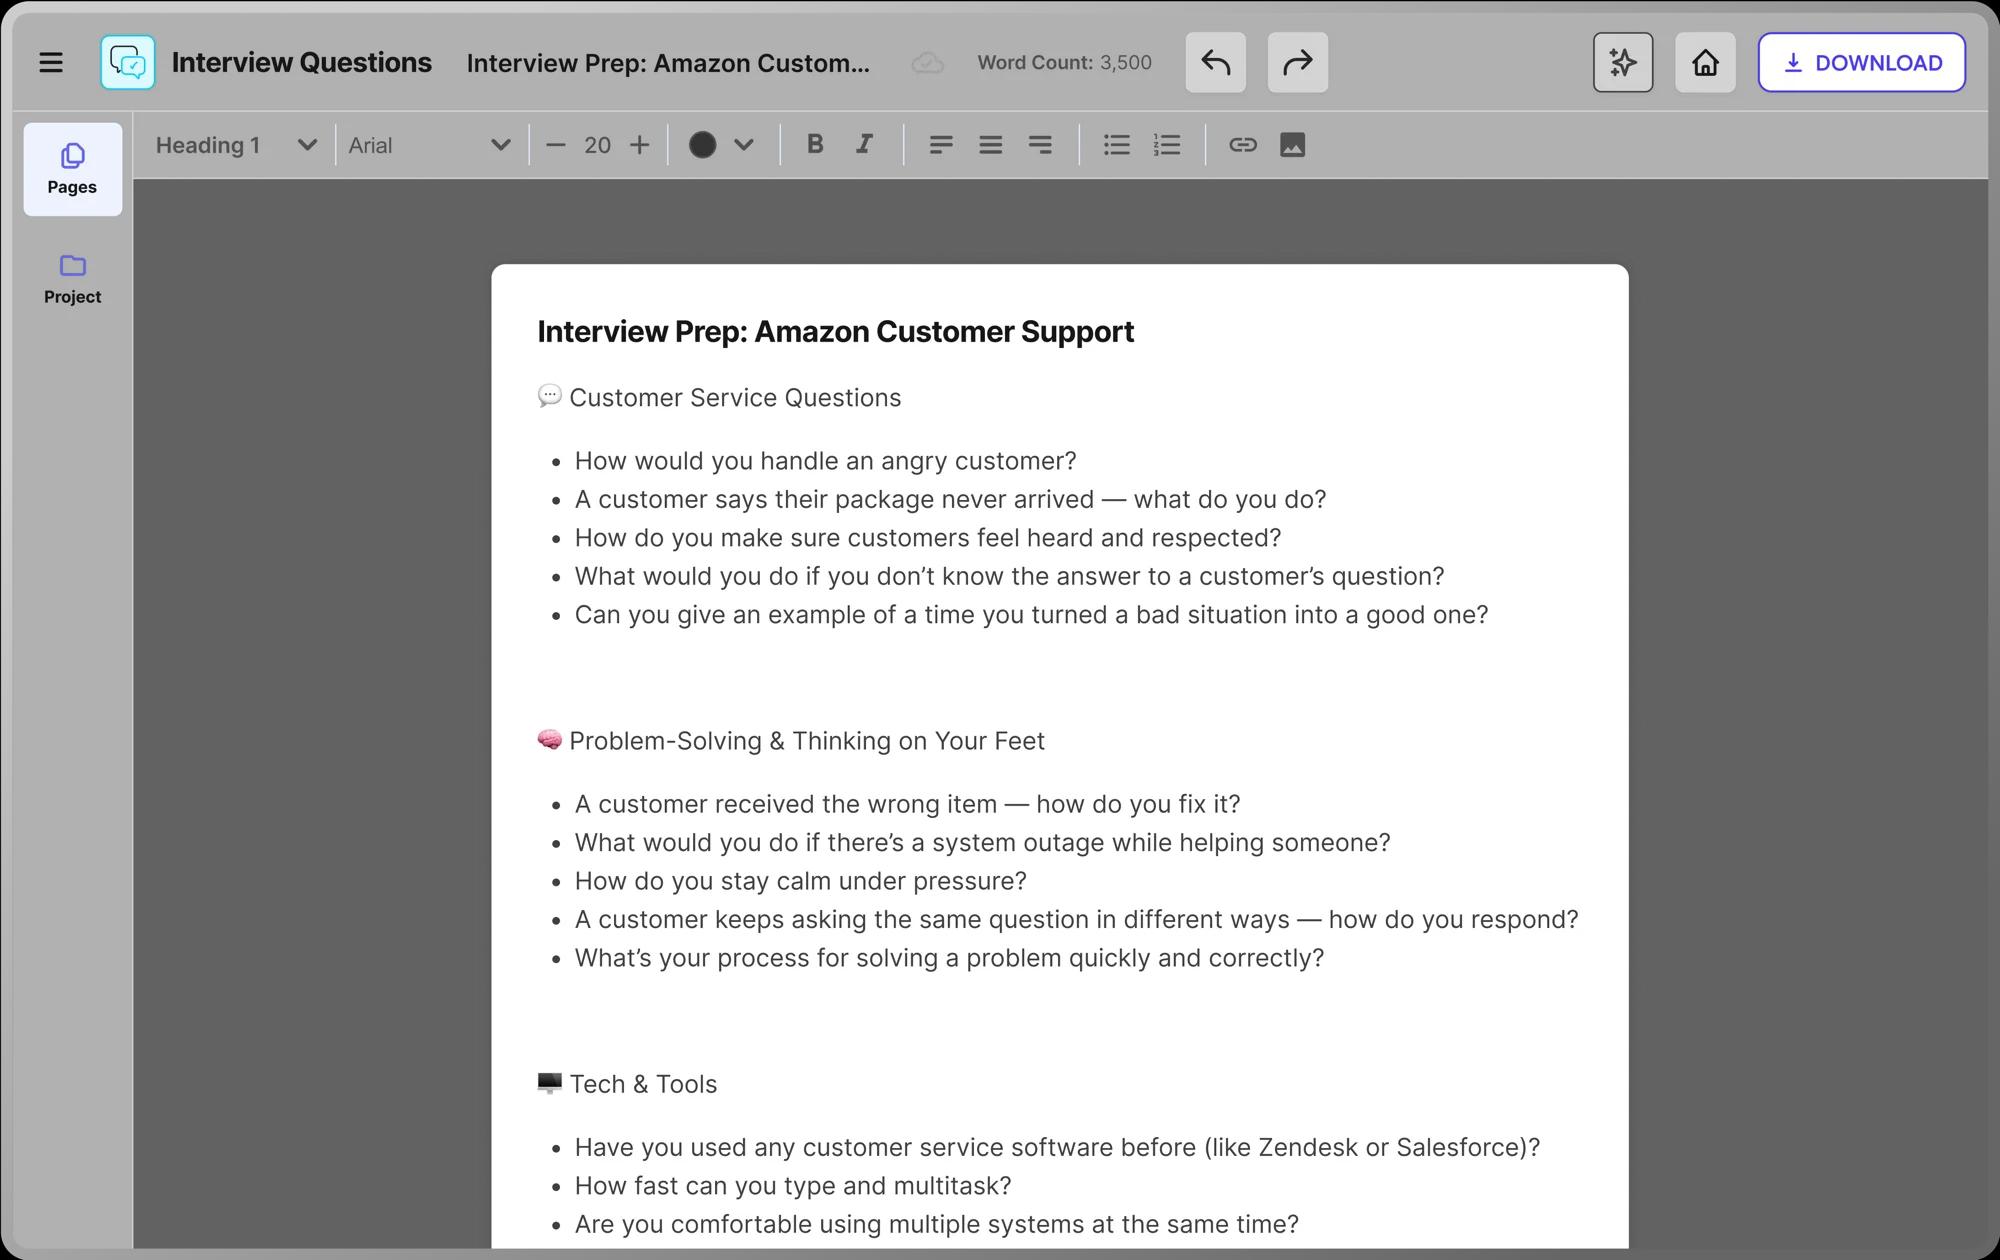Viewport: 2000px width, 1260px height.
Task: Click the insert link icon
Action: click(x=1242, y=145)
